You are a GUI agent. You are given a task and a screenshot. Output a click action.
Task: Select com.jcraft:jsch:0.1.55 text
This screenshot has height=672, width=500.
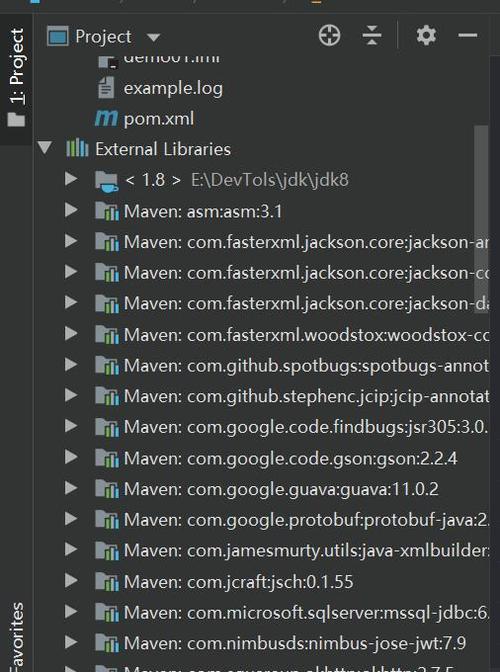pos(238,582)
